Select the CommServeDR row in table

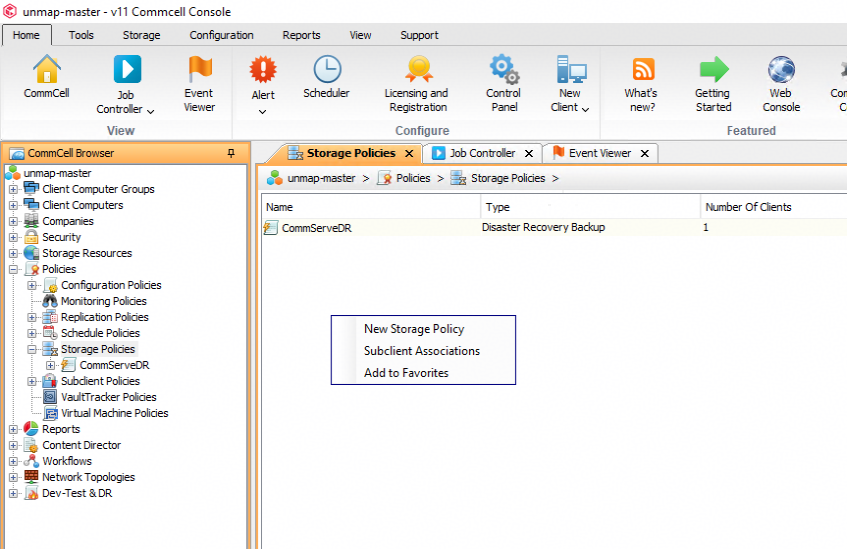click(x=554, y=227)
